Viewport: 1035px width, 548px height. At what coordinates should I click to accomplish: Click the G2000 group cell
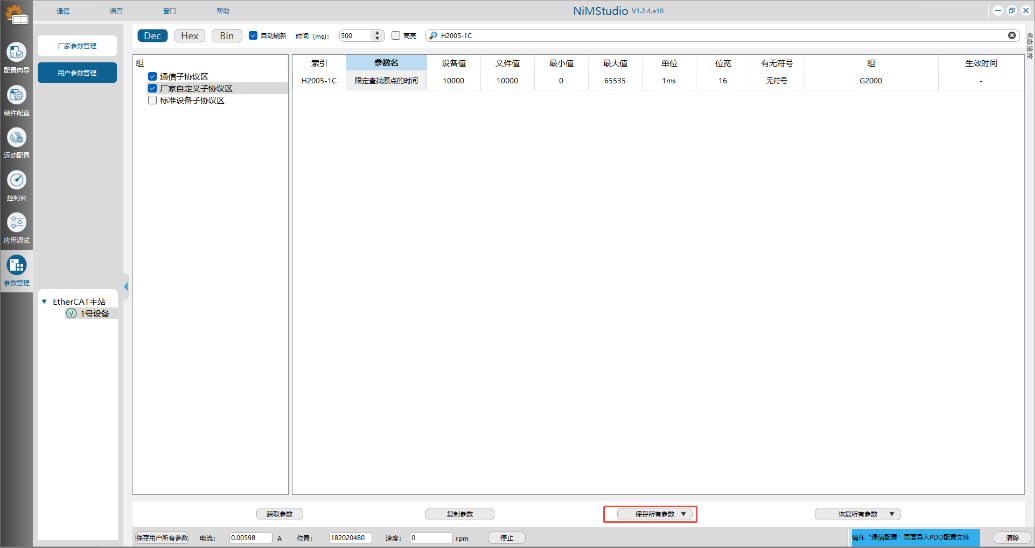point(871,81)
